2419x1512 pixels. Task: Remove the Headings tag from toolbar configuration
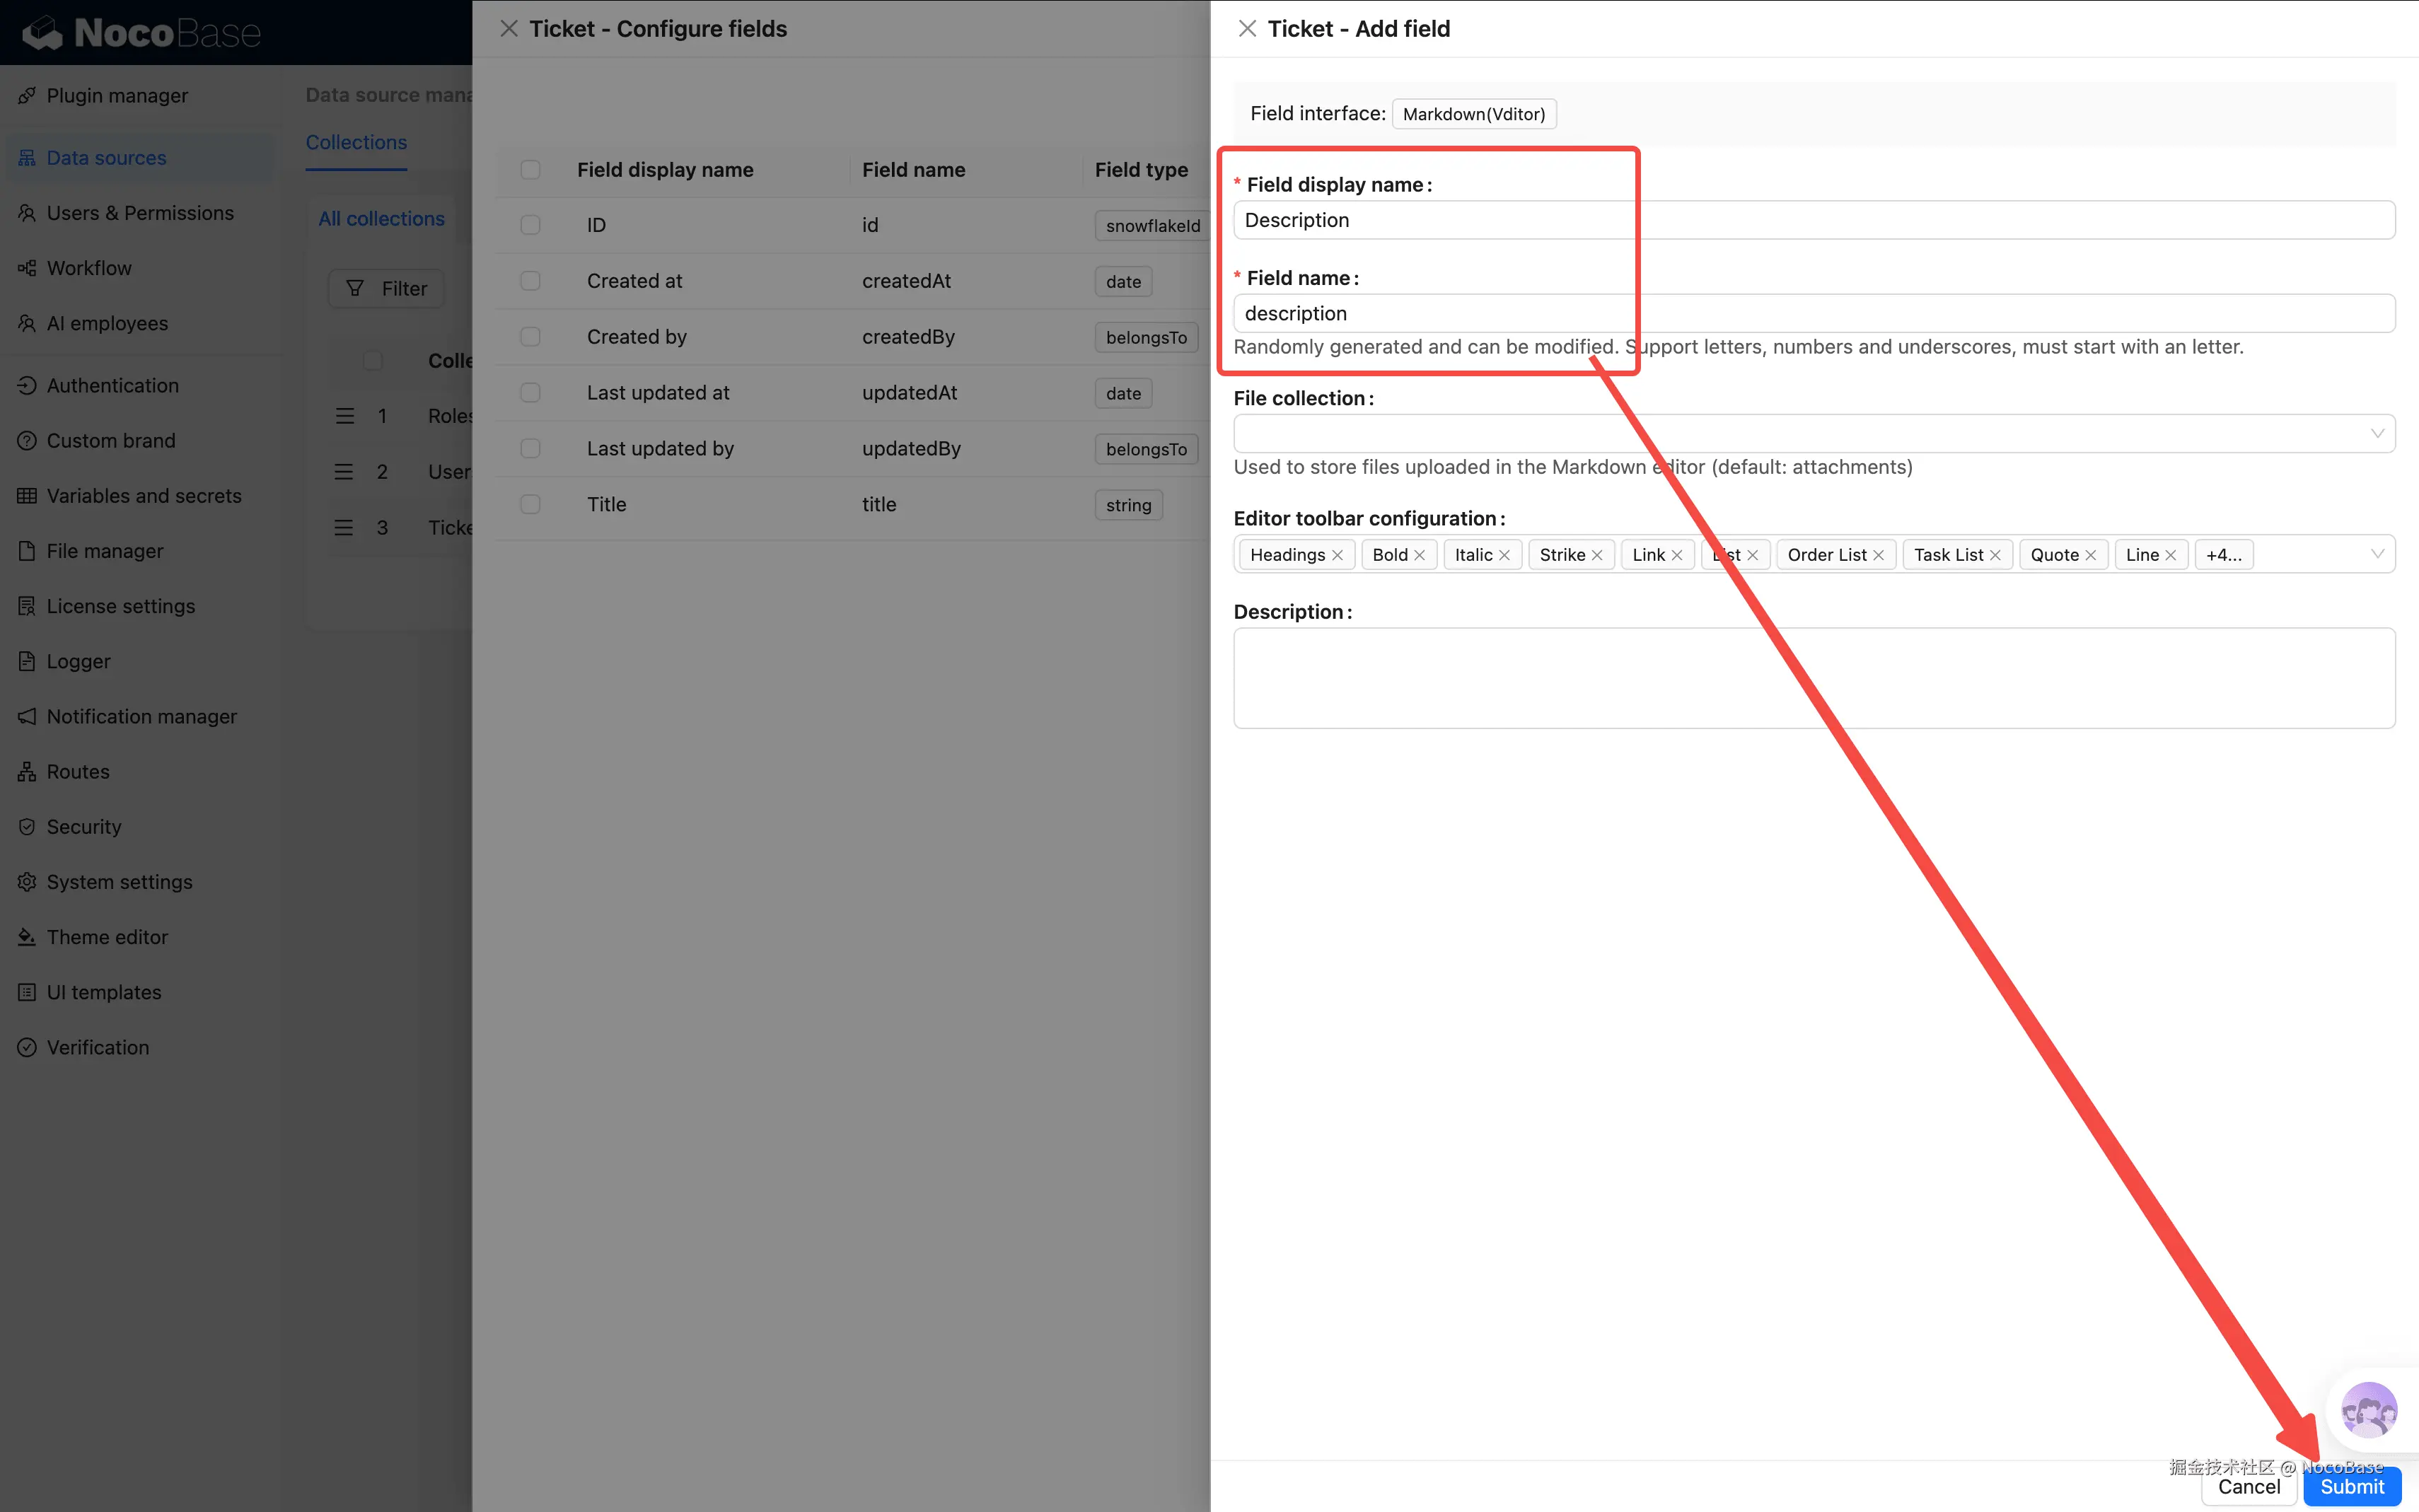[x=1337, y=555]
